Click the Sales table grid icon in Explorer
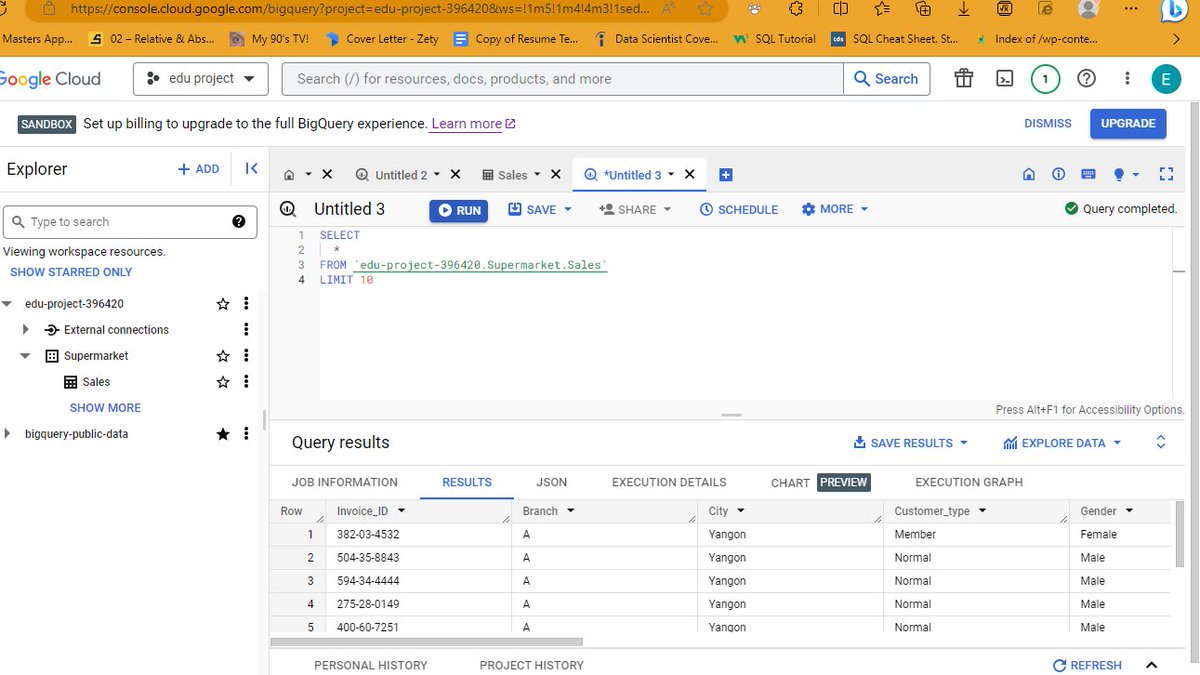 [x=68, y=381]
